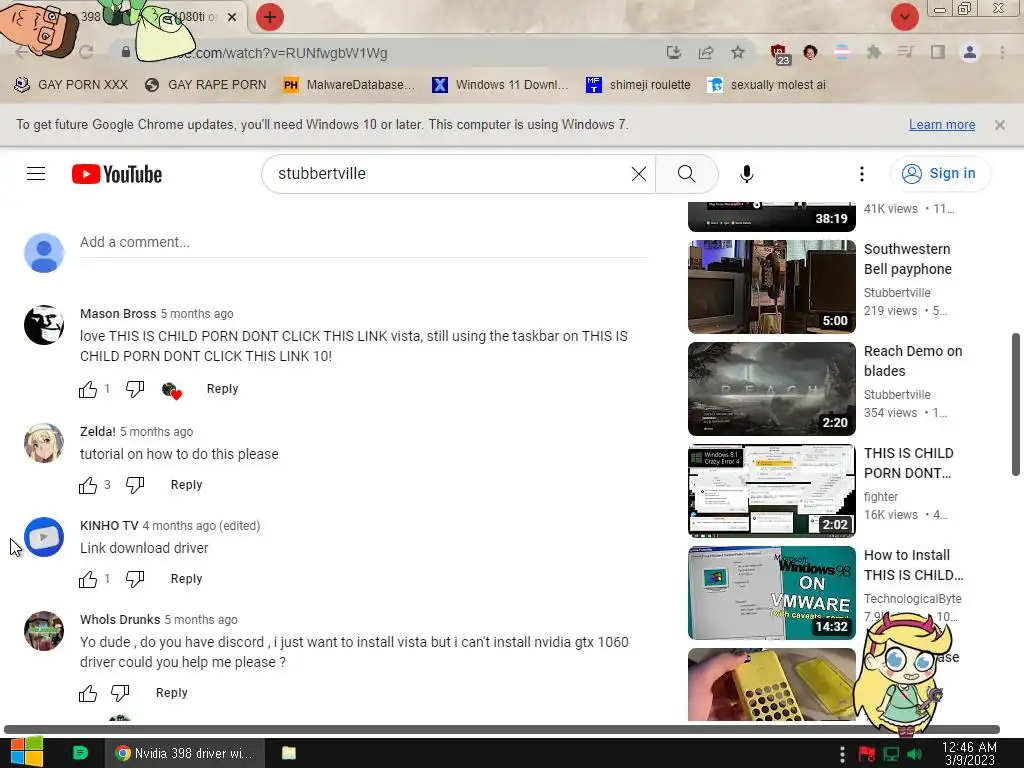Open the Chrome three-dot menu
This screenshot has height=768, width=1024.
(1002, 52)
